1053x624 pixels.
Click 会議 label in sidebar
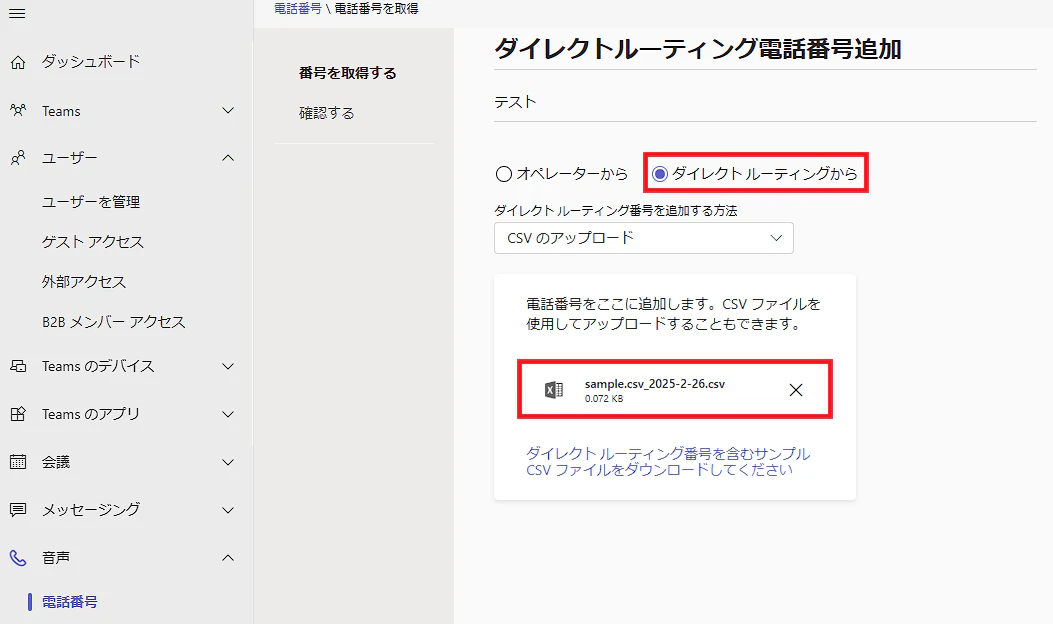[56, 462]
